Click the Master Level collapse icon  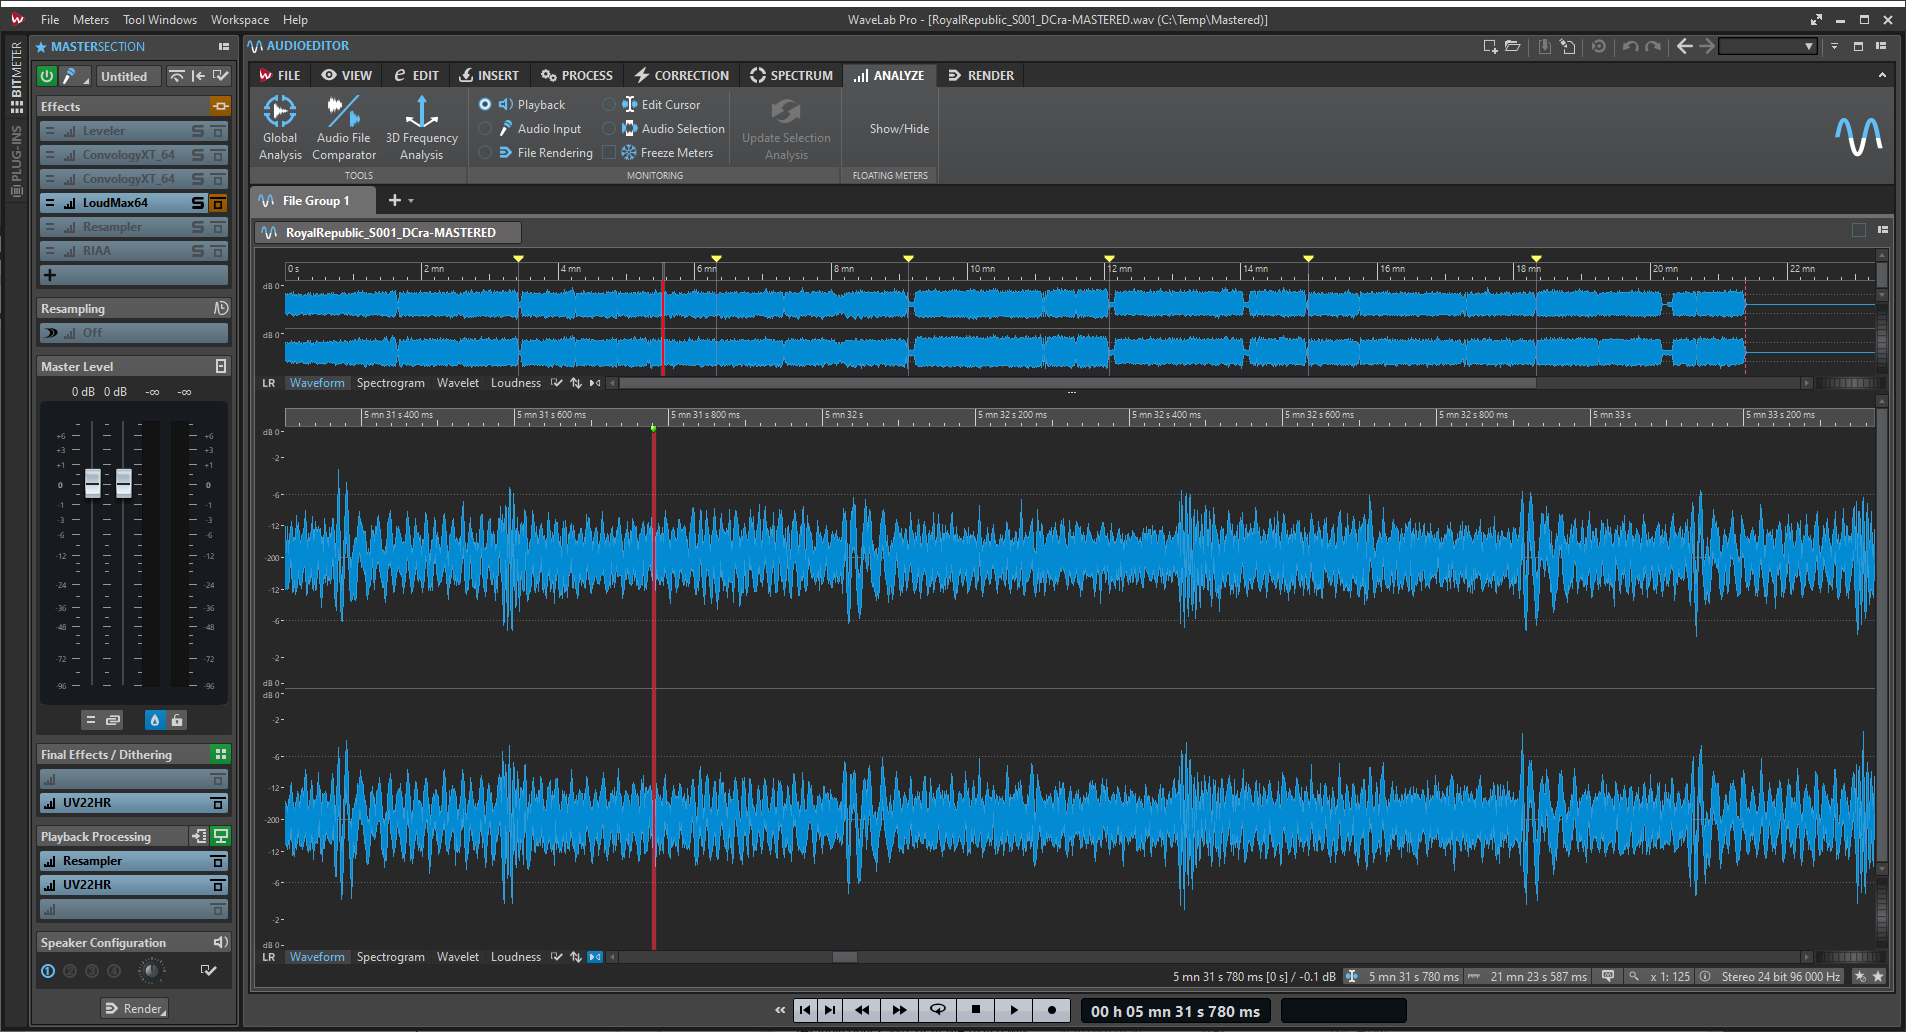[221, 366]
